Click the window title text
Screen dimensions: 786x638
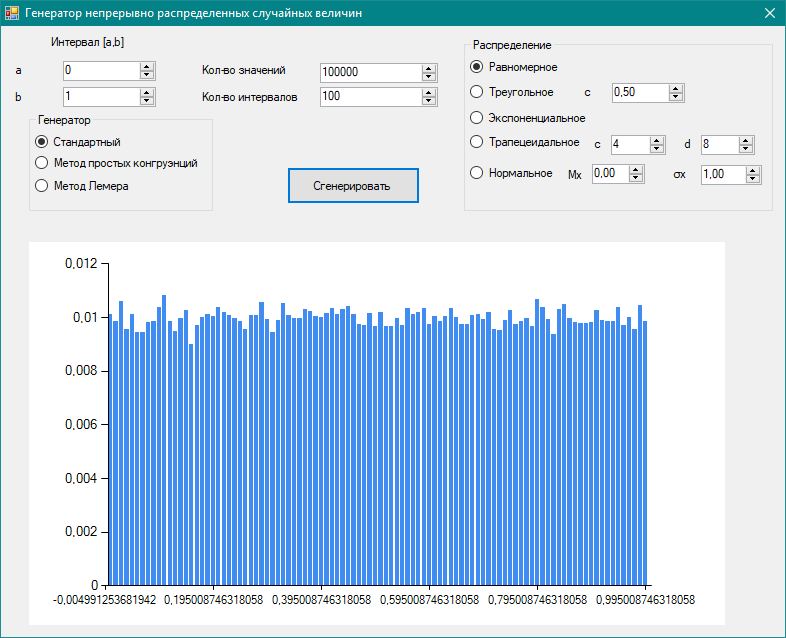point(193,13)
